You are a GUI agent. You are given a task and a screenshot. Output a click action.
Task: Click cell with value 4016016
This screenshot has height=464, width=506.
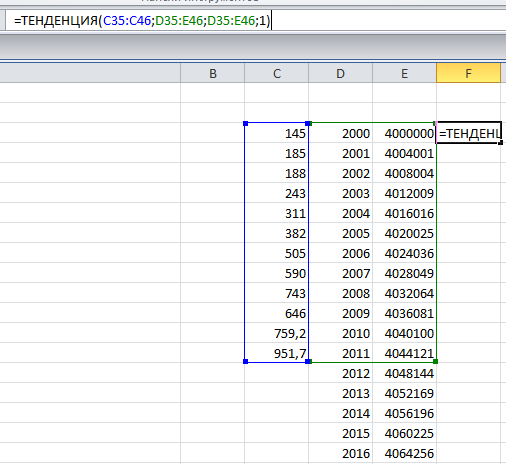pos(404,213)
